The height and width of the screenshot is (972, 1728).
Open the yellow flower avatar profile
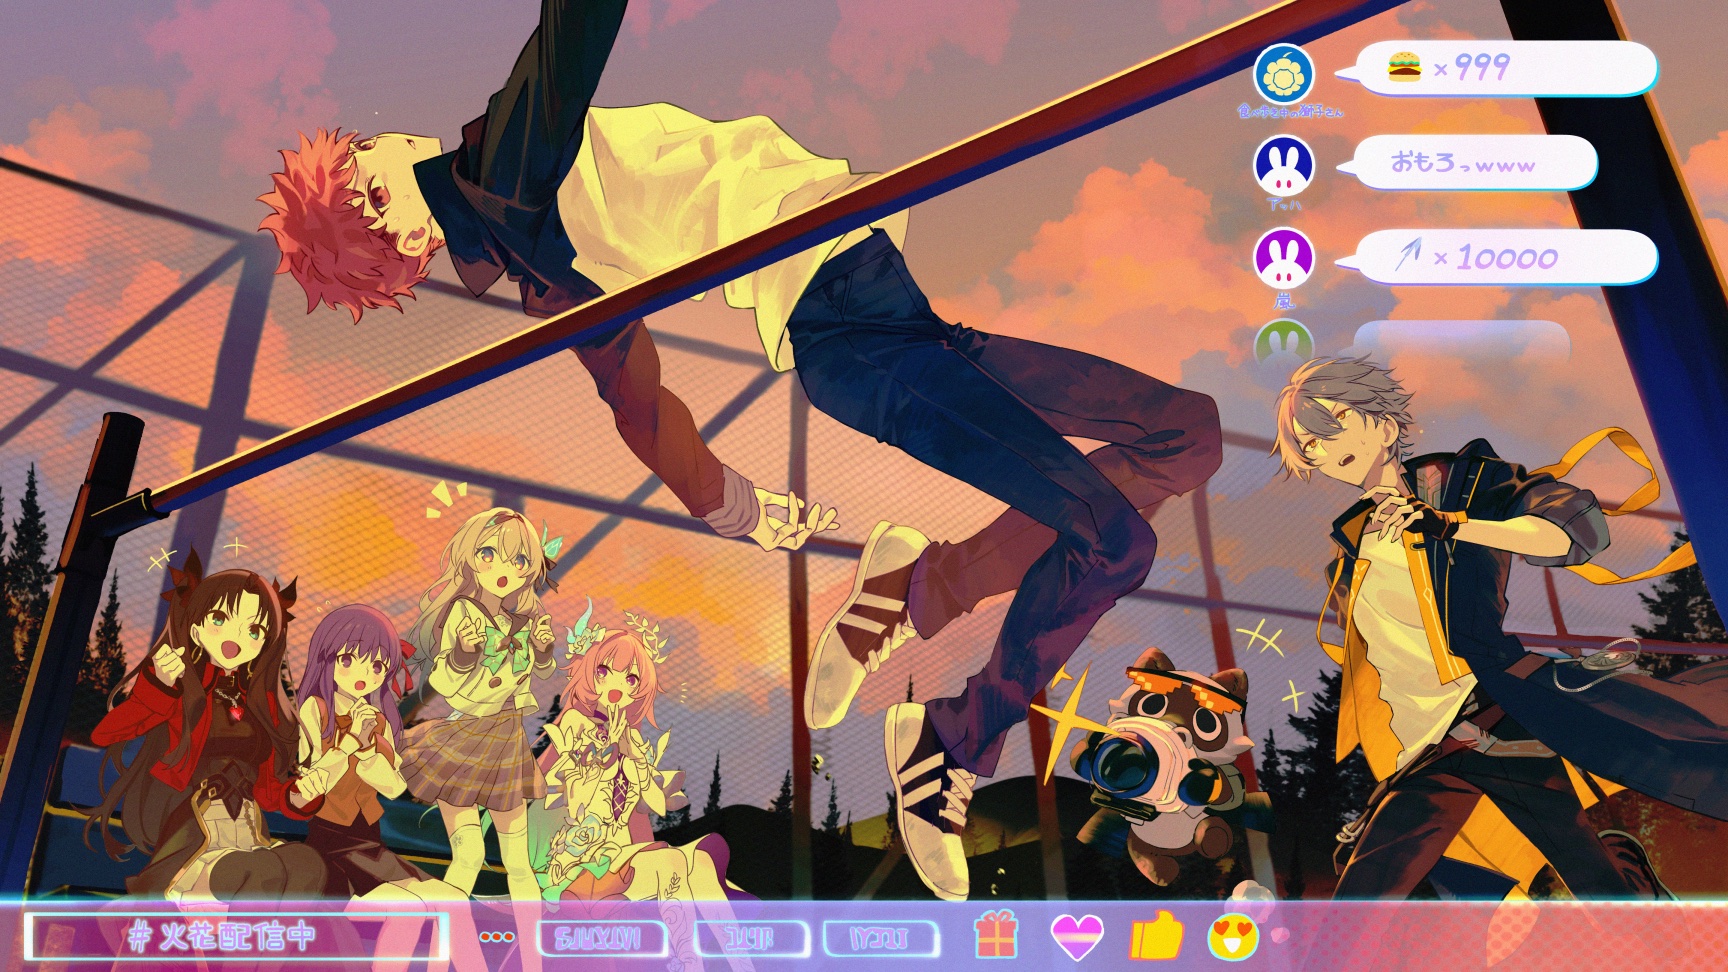[x=1284, y=73]
